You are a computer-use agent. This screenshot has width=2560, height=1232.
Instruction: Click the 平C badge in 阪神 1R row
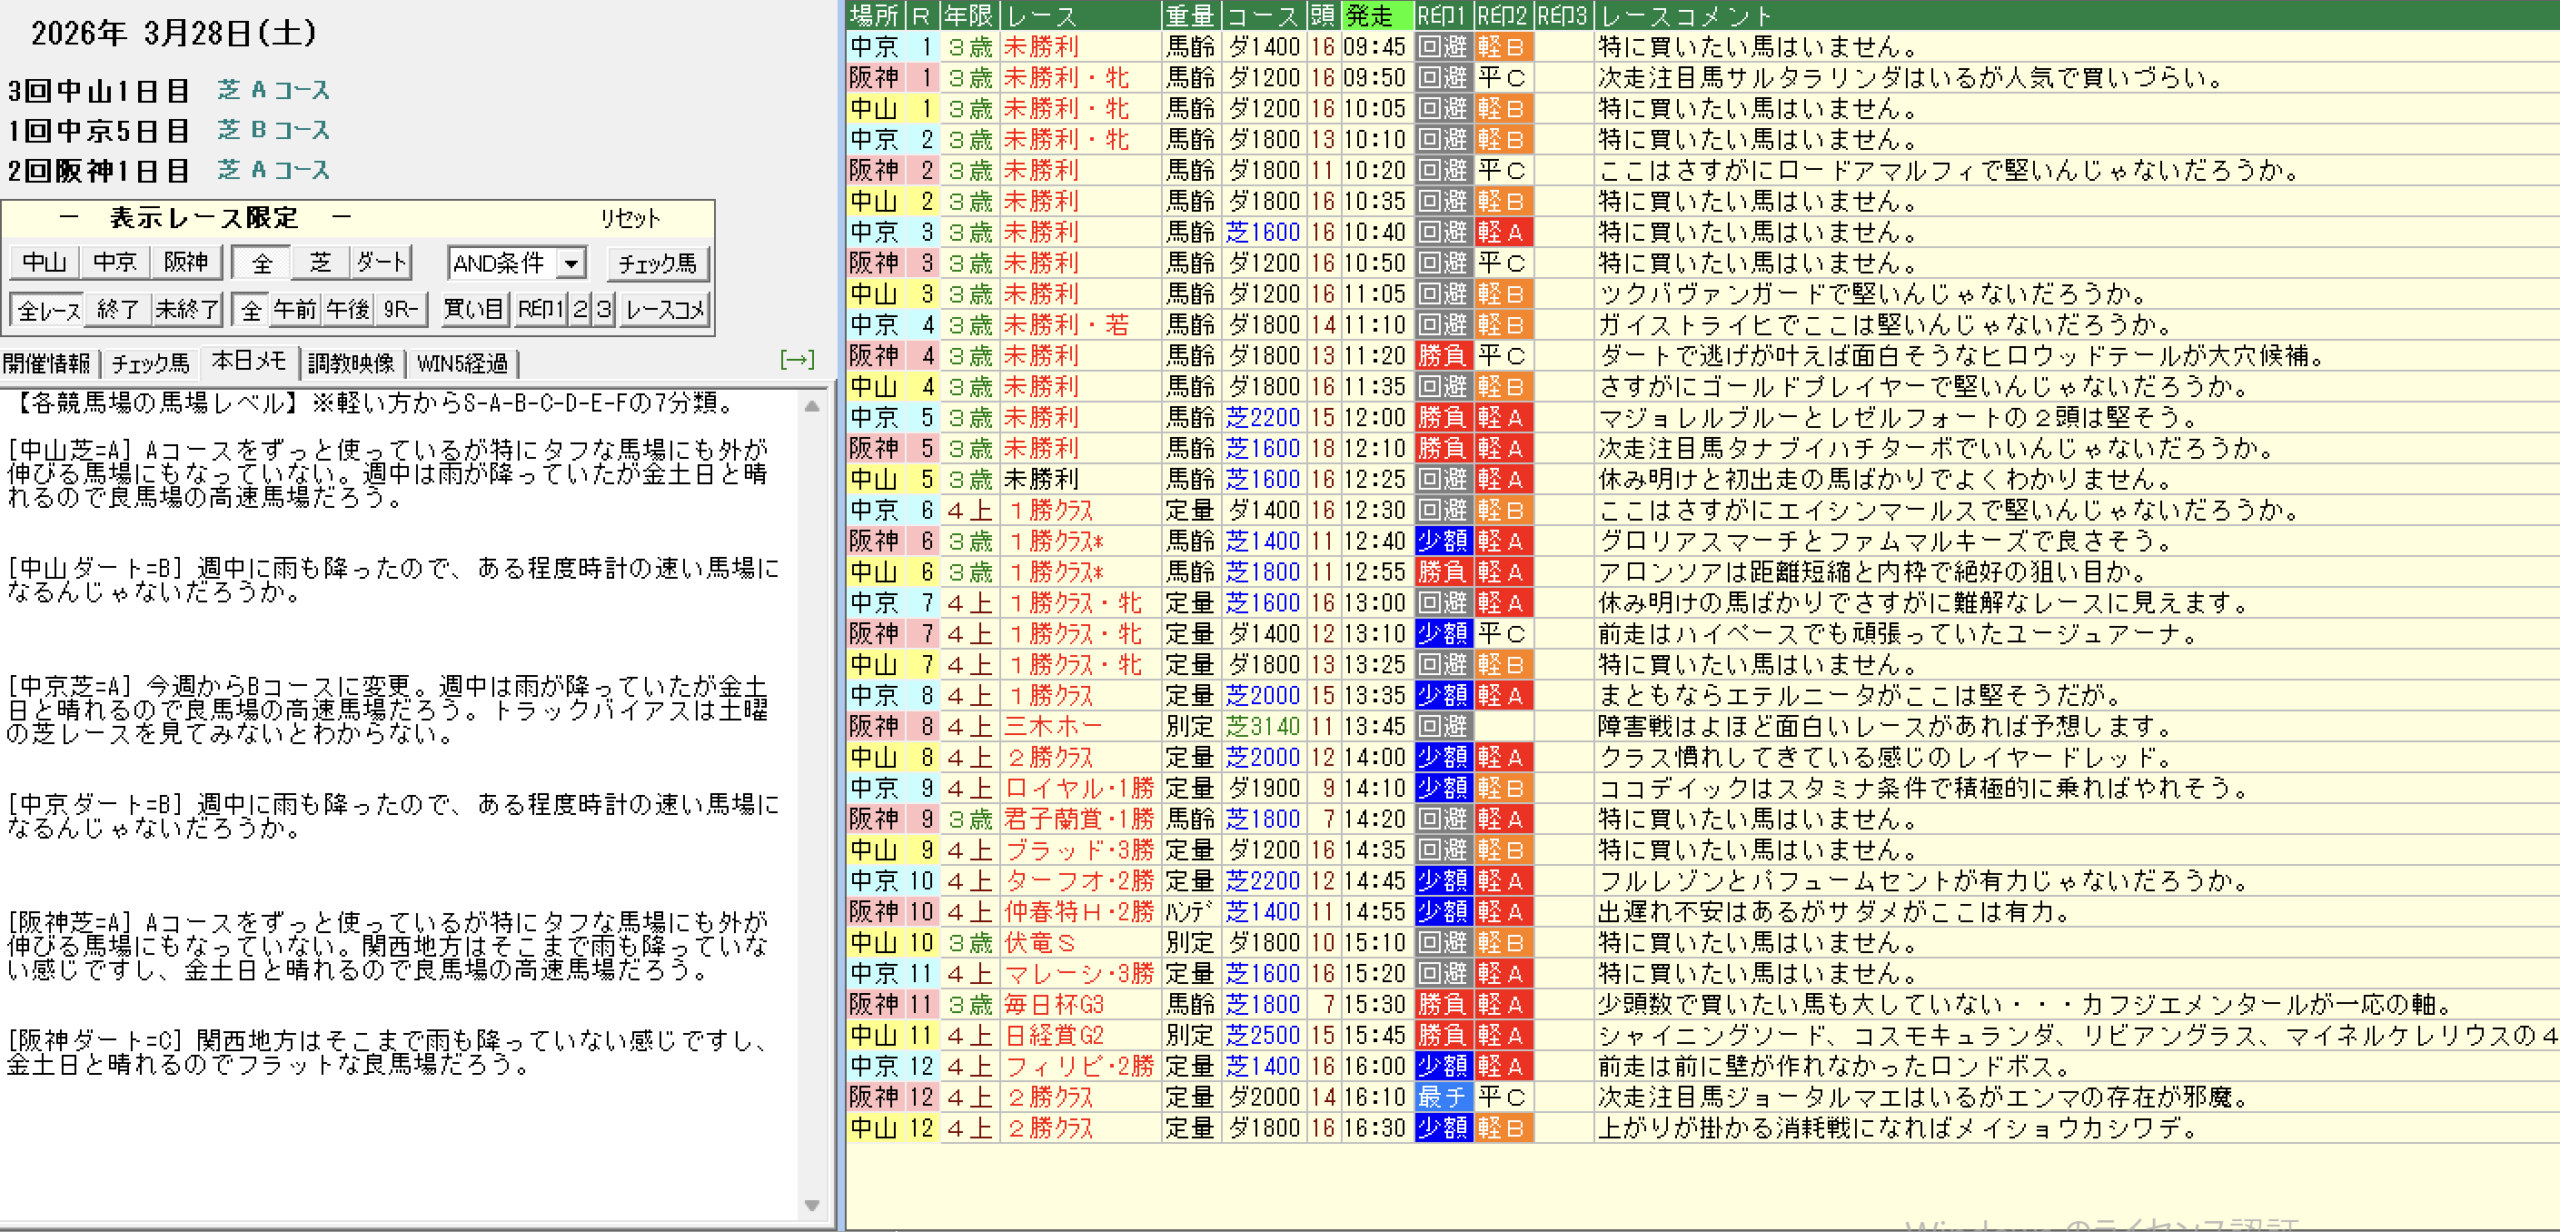[x=1502, y=77]
